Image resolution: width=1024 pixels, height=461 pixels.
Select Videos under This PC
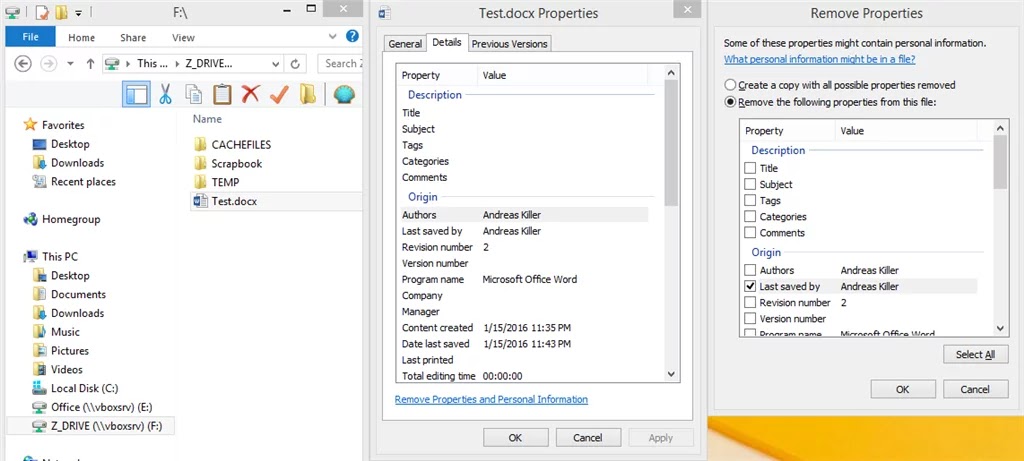pyautogui.click(x=67, y=370)
